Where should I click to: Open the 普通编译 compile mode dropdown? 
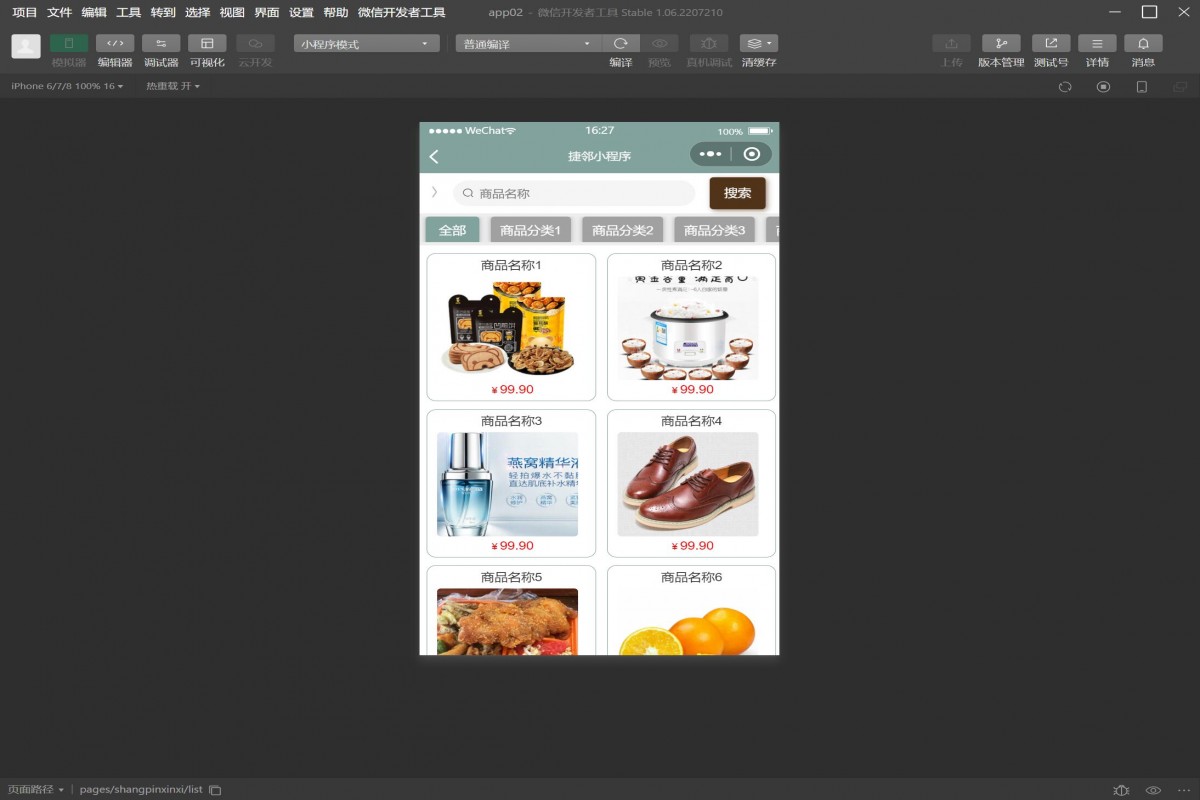[527, 44]
